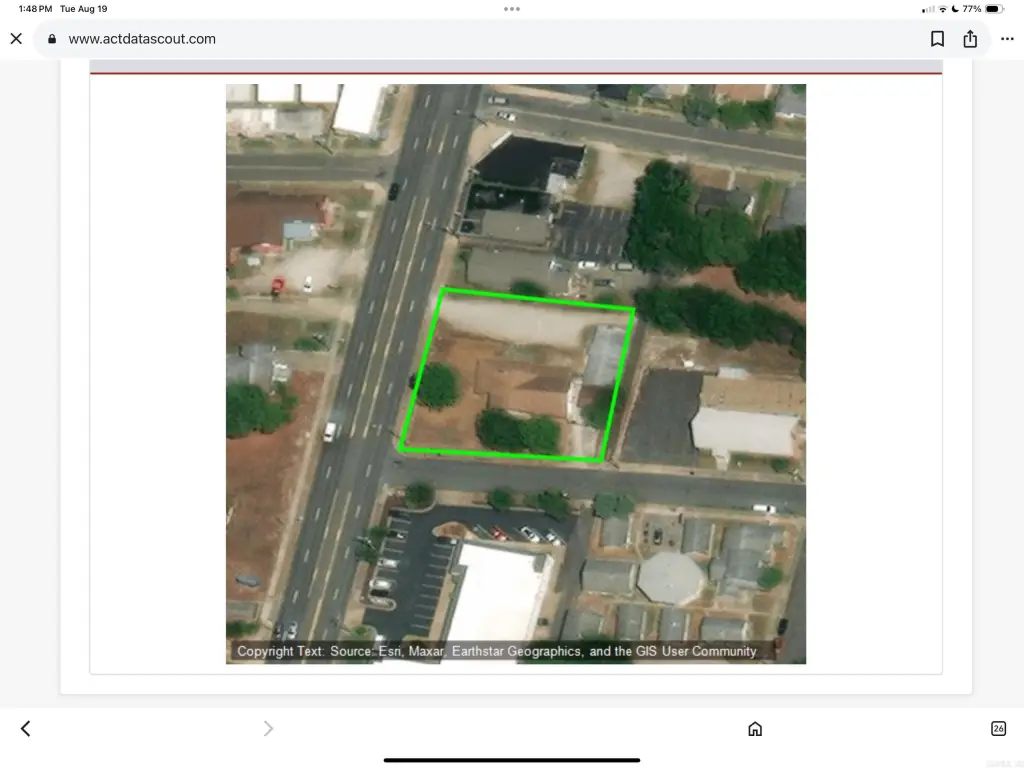Go to the browser home page
Screen dimensions: 1024x768
click(755, 729)
